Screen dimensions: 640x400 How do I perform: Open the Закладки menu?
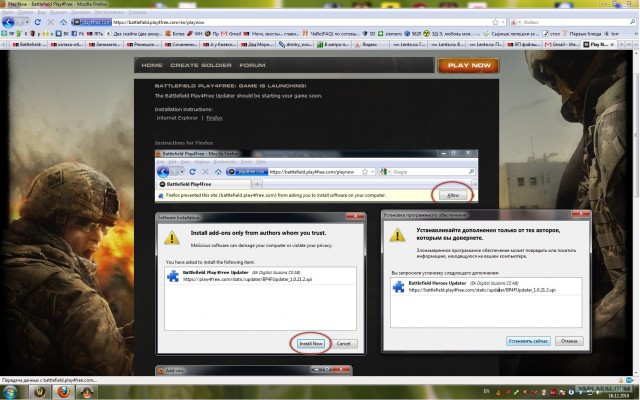[80, 13]
